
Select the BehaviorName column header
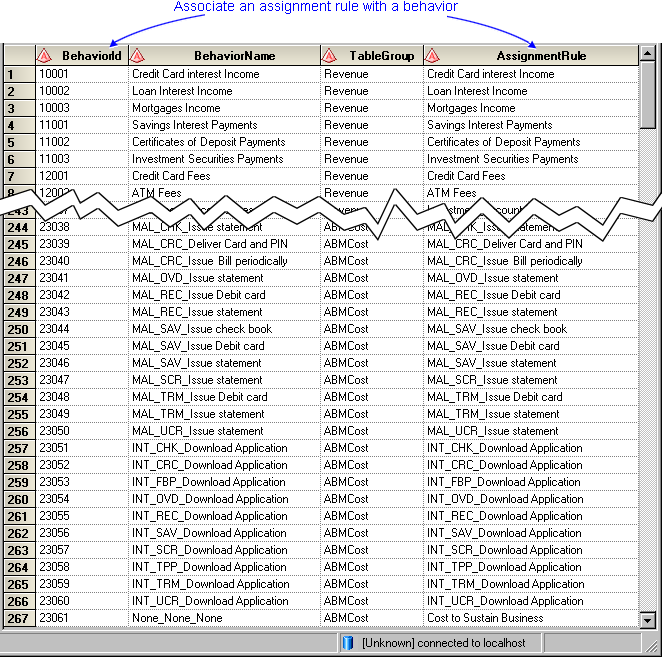[234, 56]
